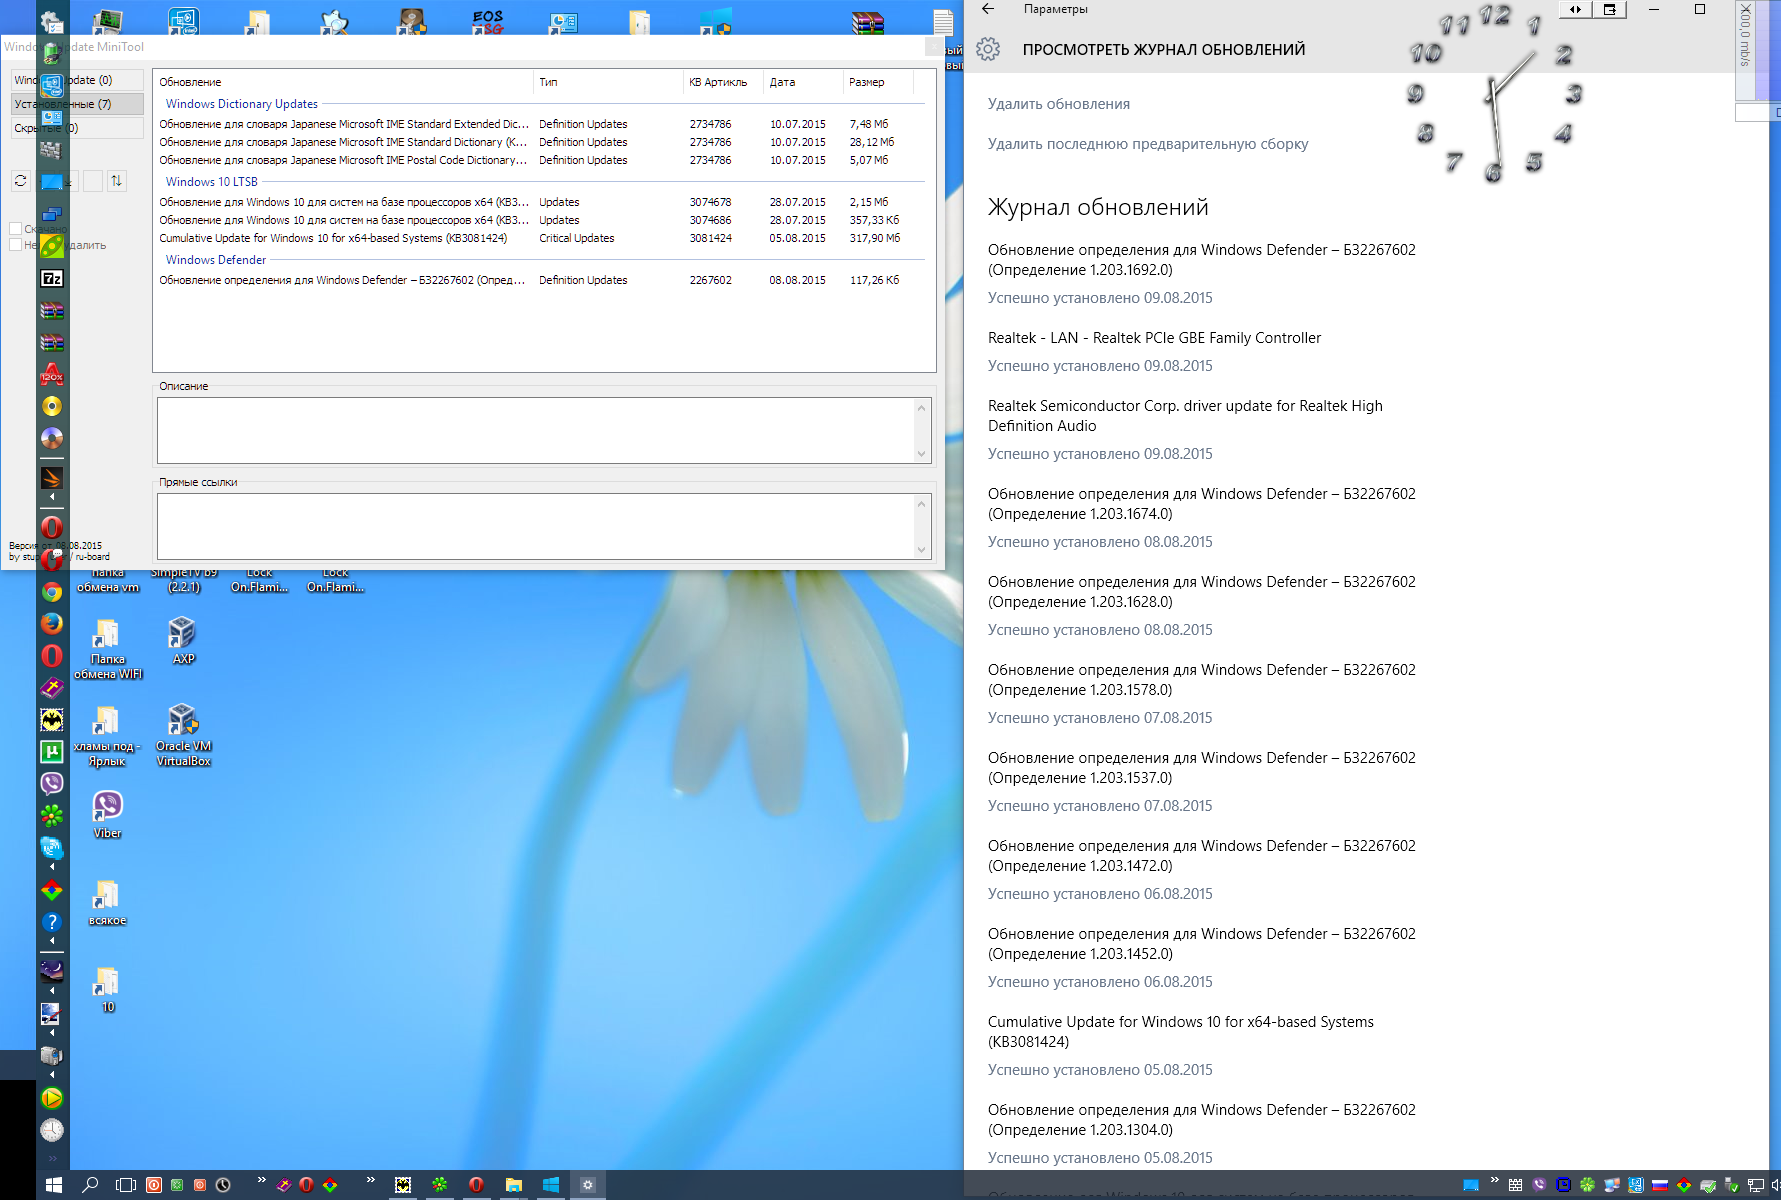1781x1200 pixels.
Task: Sort by the Размер column header
Action: click(878, 82)
